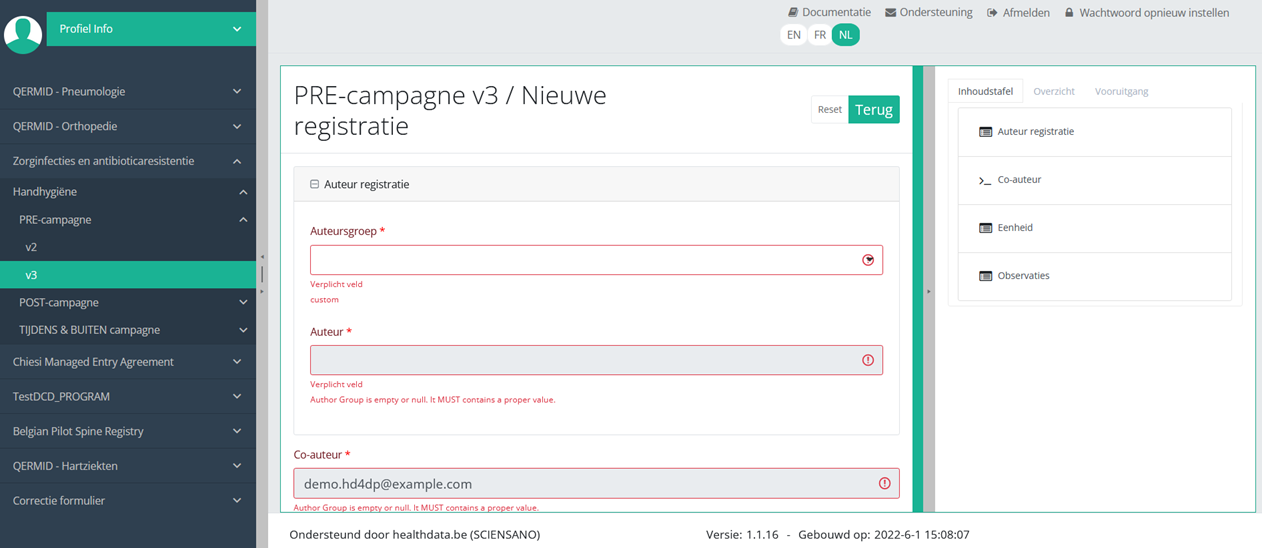The image size is (1262, 548).
Task: Open the Vooruitgang tab
Action: point(1121,91)
